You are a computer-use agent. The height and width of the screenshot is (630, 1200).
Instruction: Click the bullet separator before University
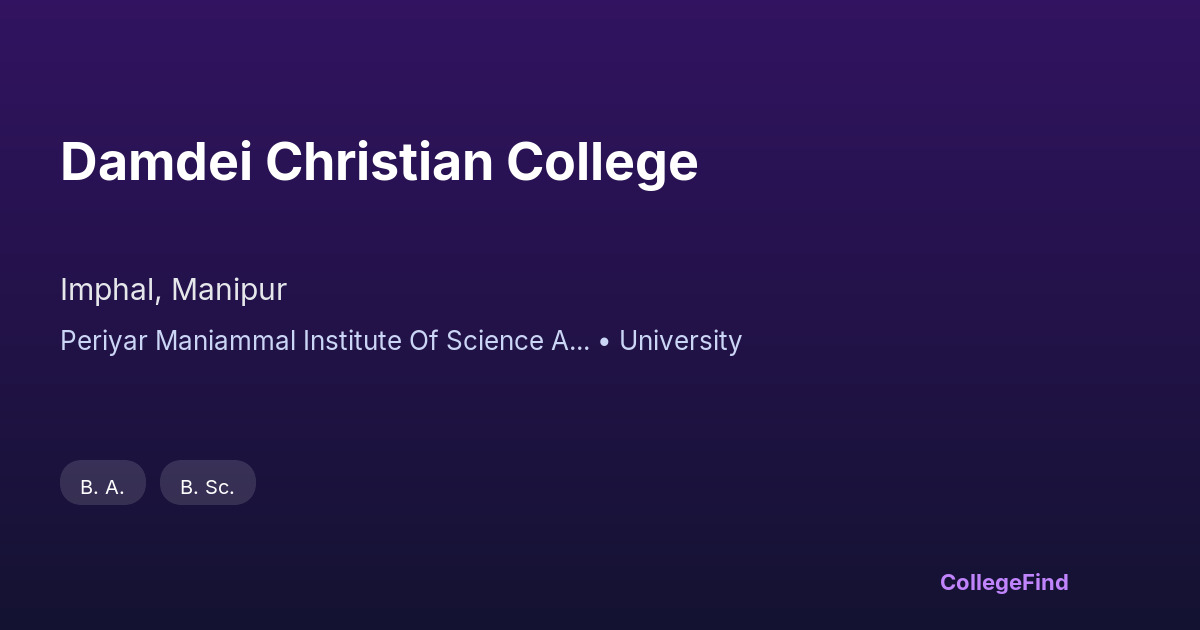click(x=605, y=342)
